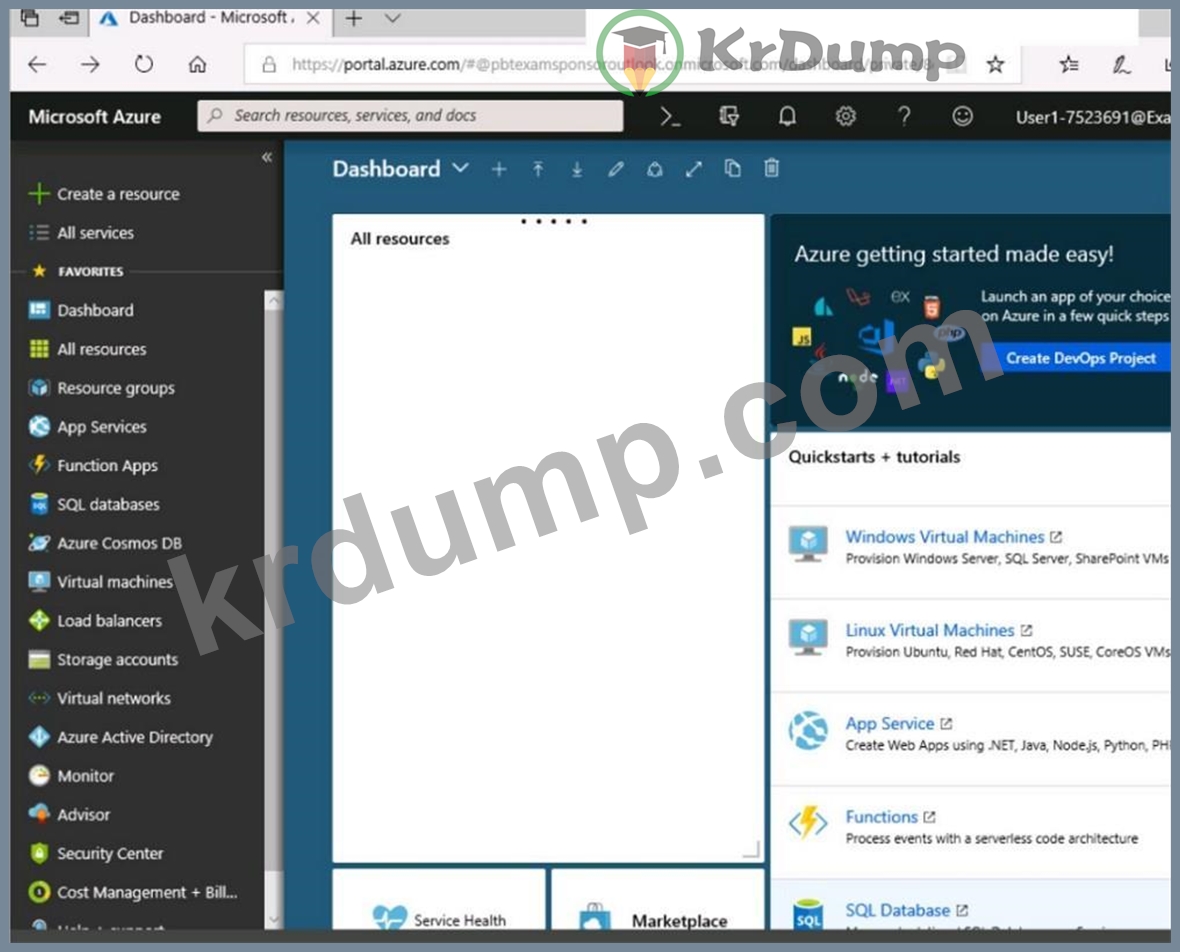Click the sidebar scrollbar up arrow
1180x952 pixels.
coord(274,301)
